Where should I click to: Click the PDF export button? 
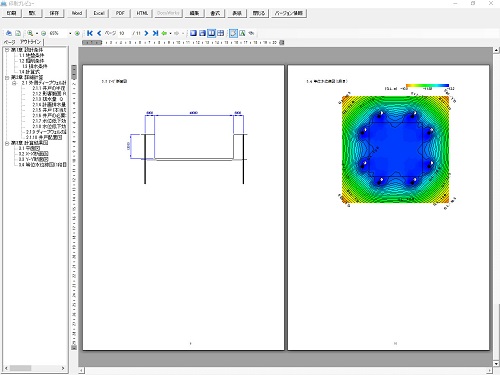[x=120, y=13]
